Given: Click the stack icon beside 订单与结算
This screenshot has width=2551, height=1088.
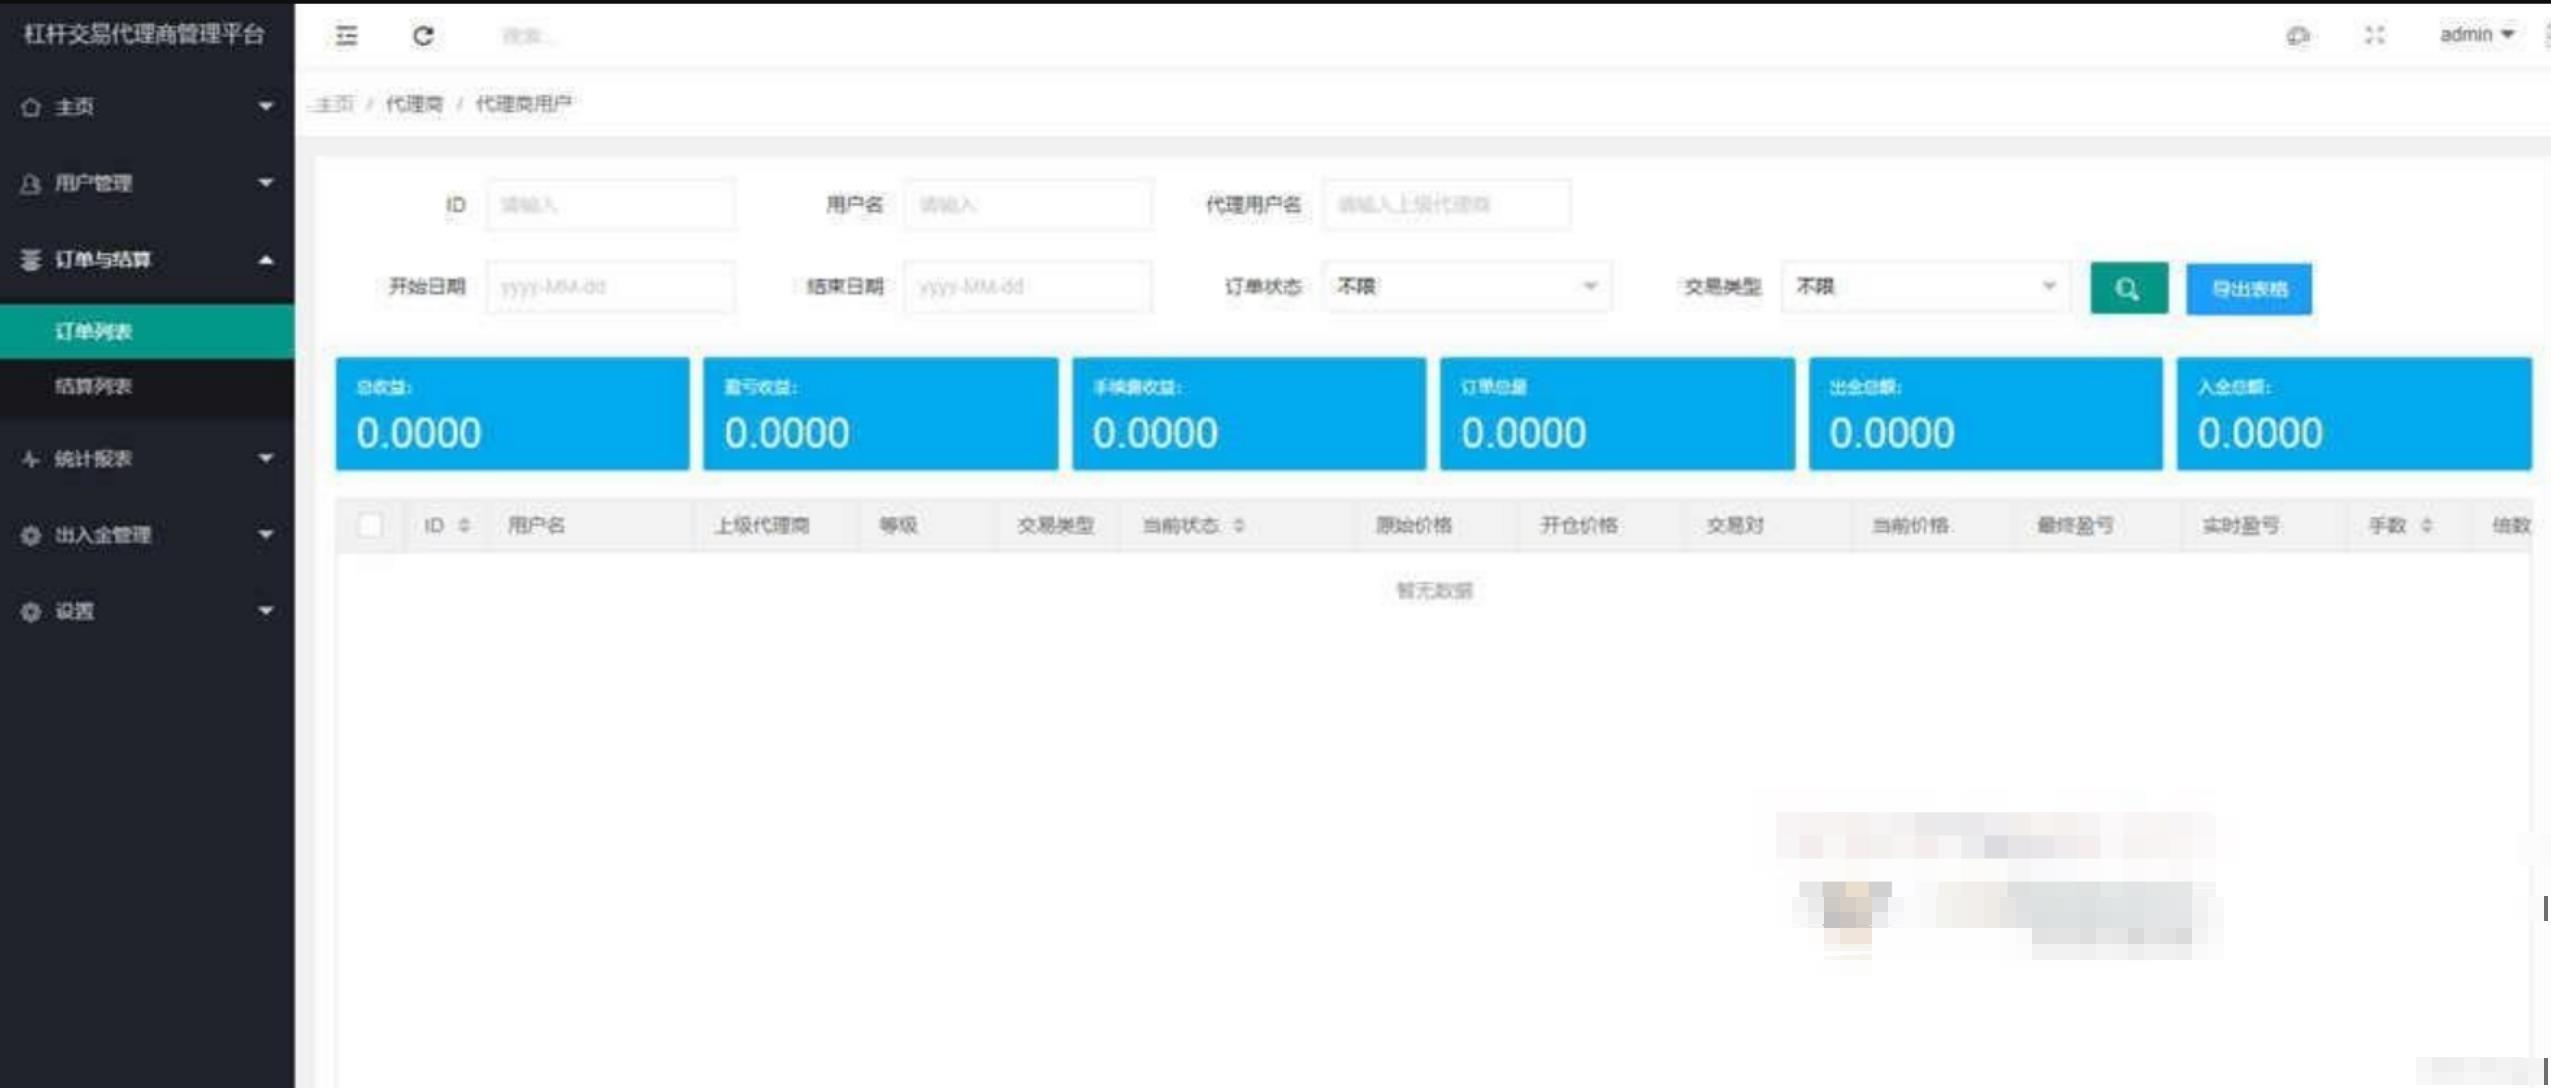Looking at the screenshot, I should tap(31, 260).
